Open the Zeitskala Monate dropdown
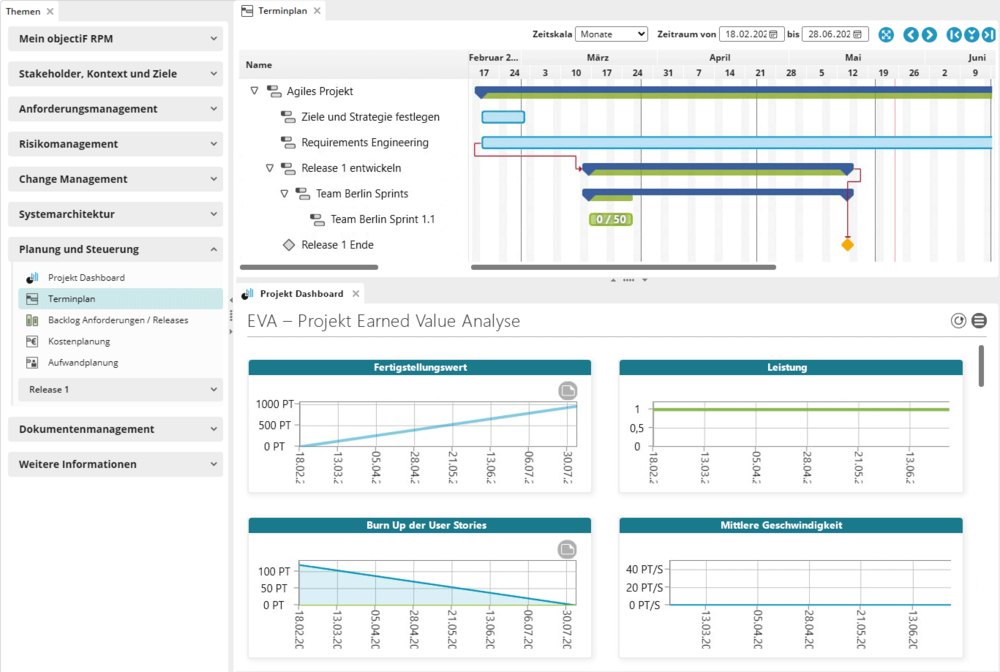 (x=612, y=34)
